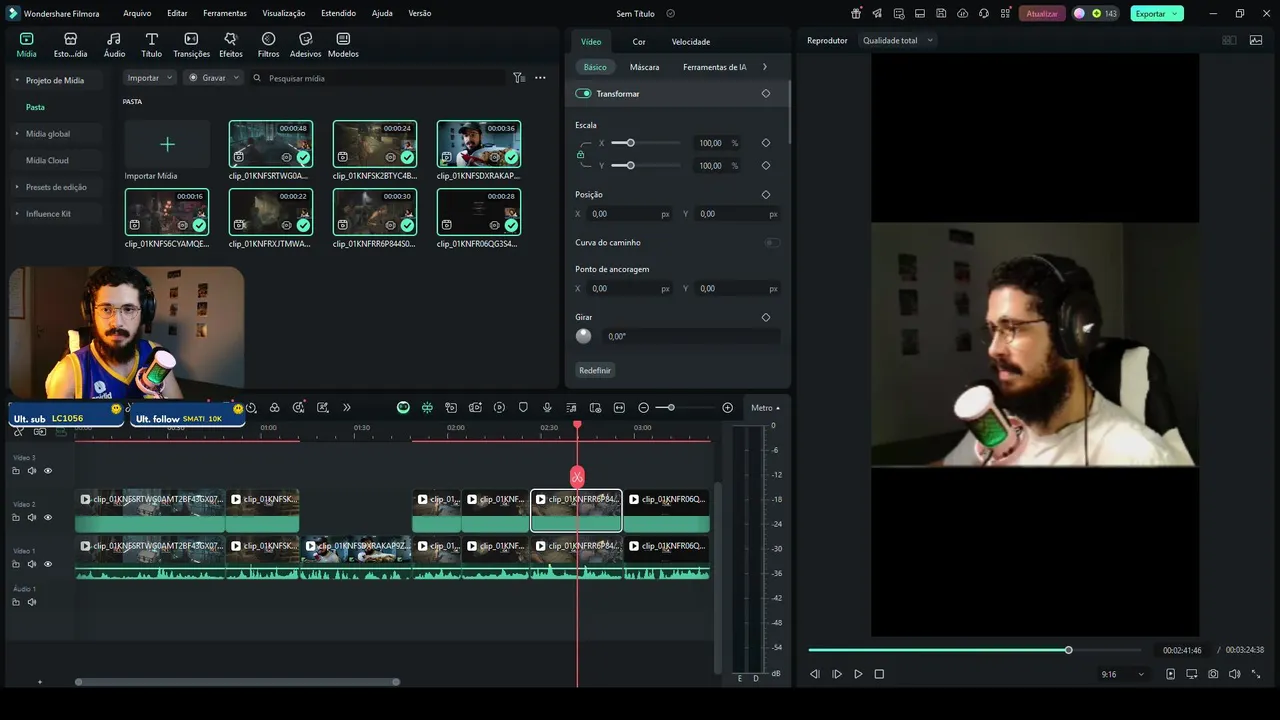
Task: Click the cloud upload icon
Action: point(962,13)
